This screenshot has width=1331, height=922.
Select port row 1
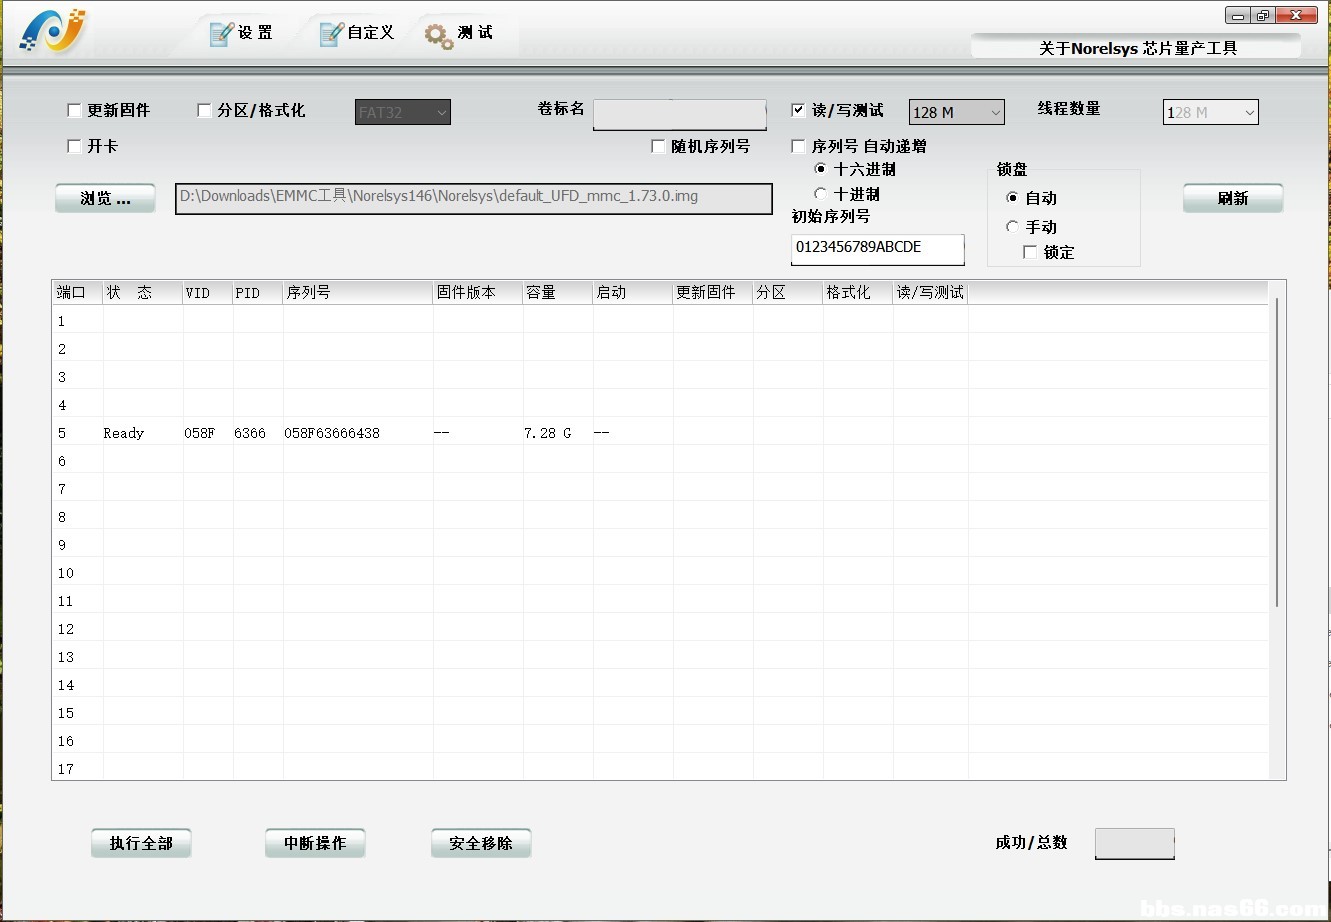(x=660, y=321)
